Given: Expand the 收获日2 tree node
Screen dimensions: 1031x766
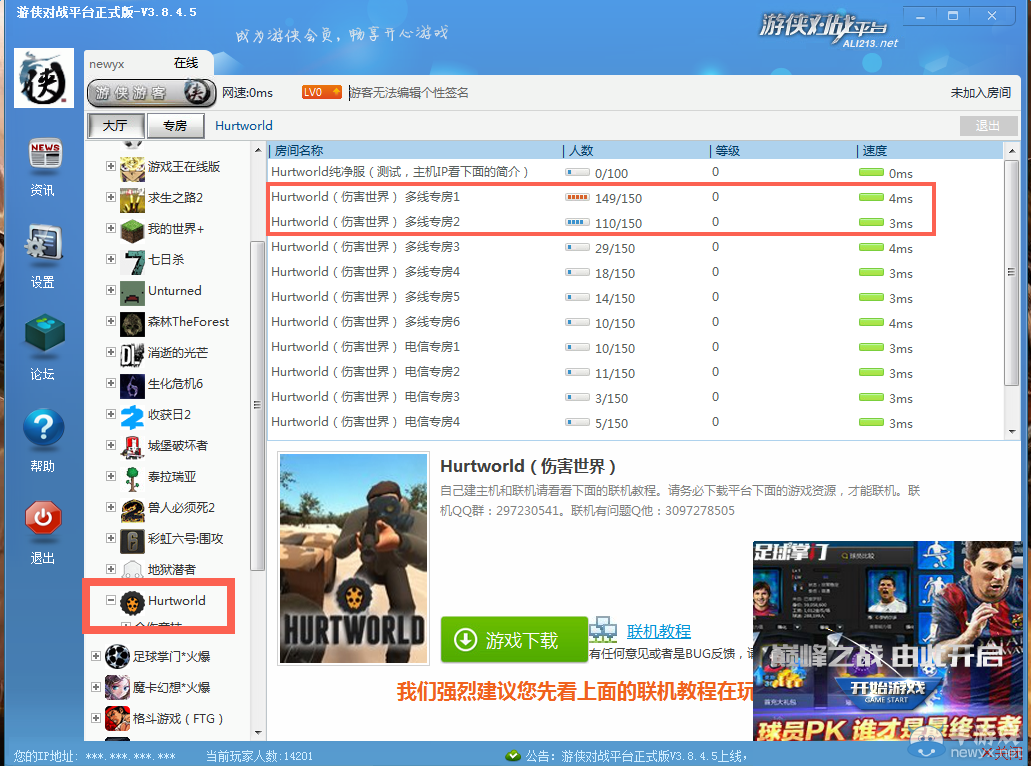Looking at the screenshot, I should pyautogui.click(x=110, y=414).
